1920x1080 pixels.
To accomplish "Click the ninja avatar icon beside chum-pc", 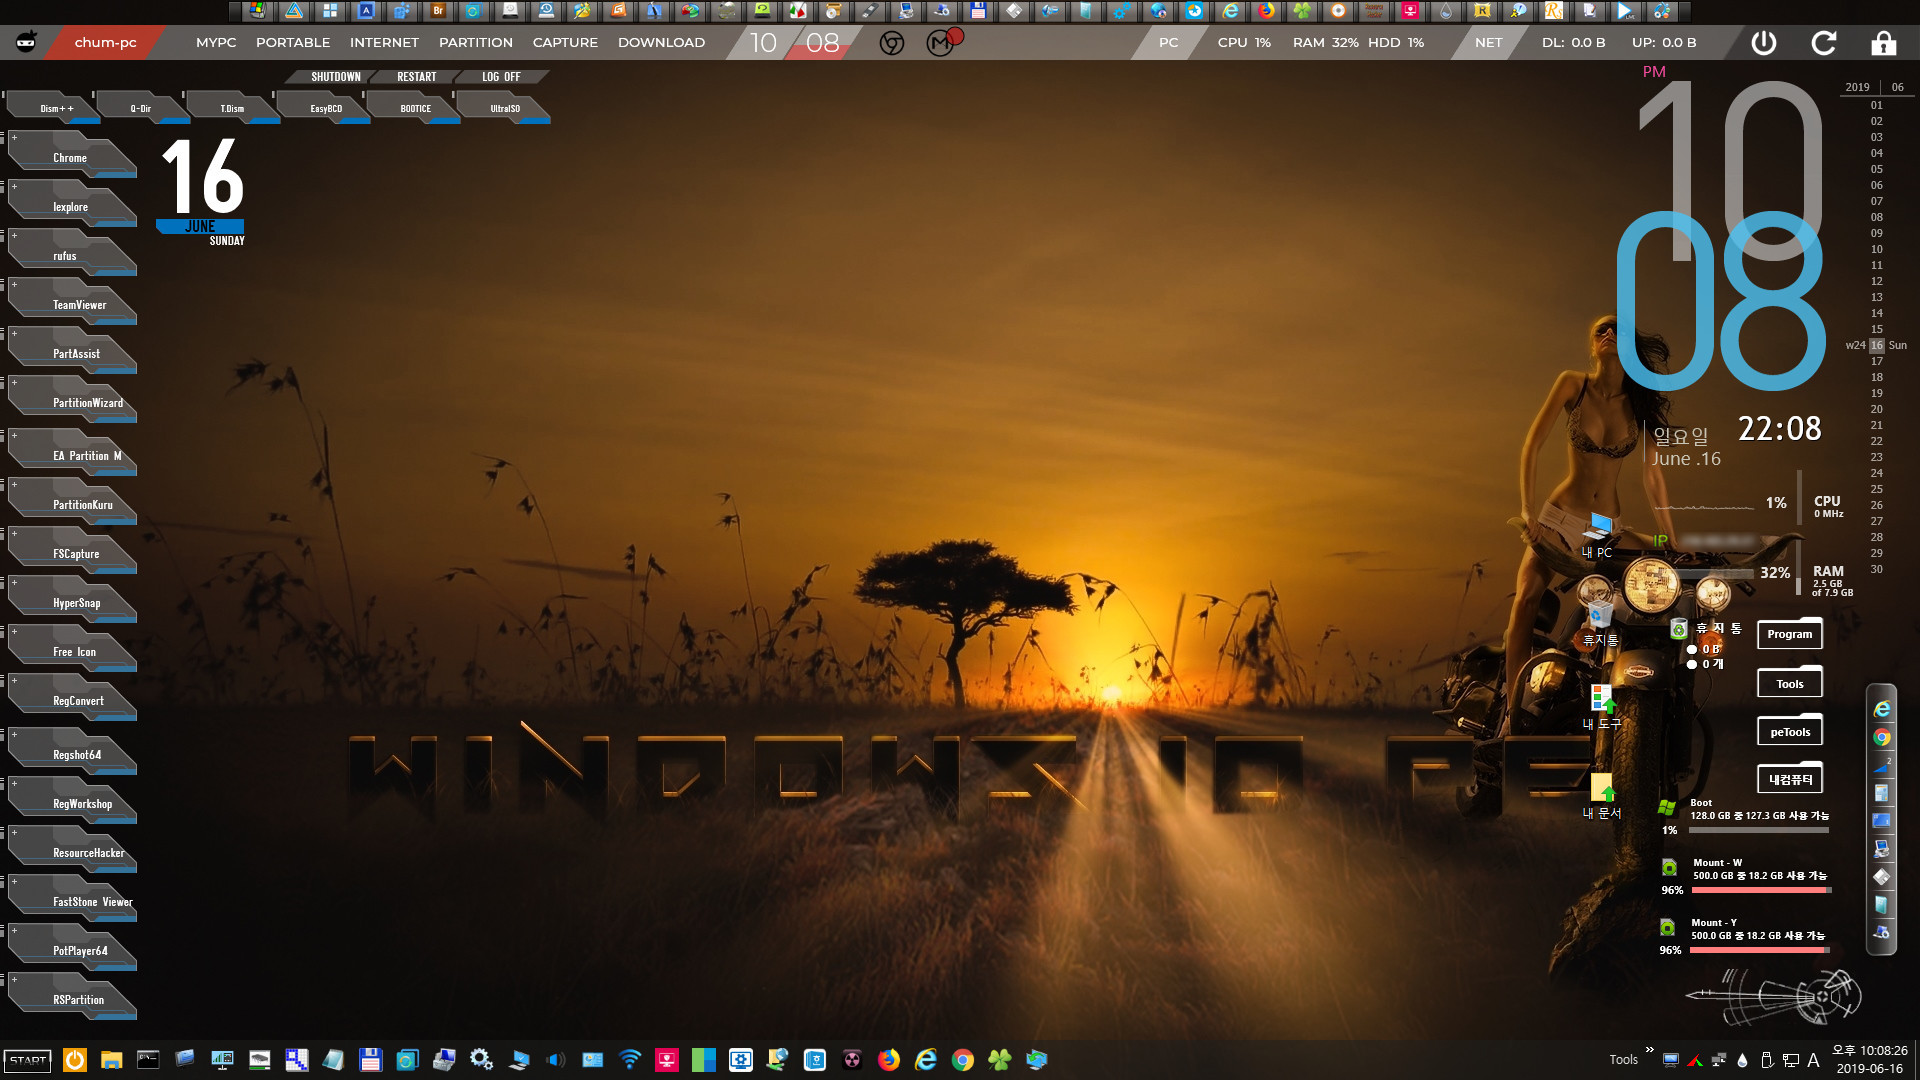I will [27, 42].
